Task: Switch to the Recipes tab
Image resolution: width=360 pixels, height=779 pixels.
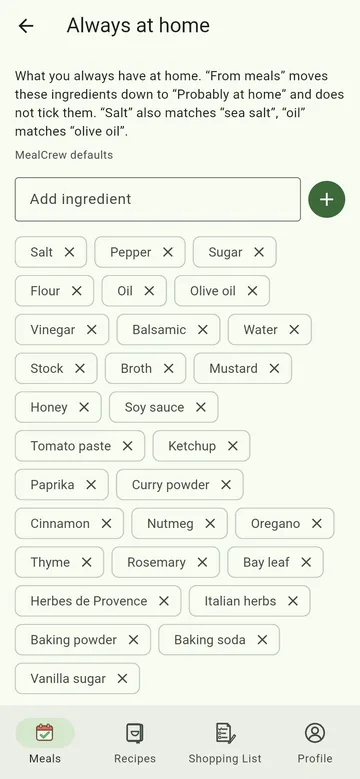Action: pos(135,742)
